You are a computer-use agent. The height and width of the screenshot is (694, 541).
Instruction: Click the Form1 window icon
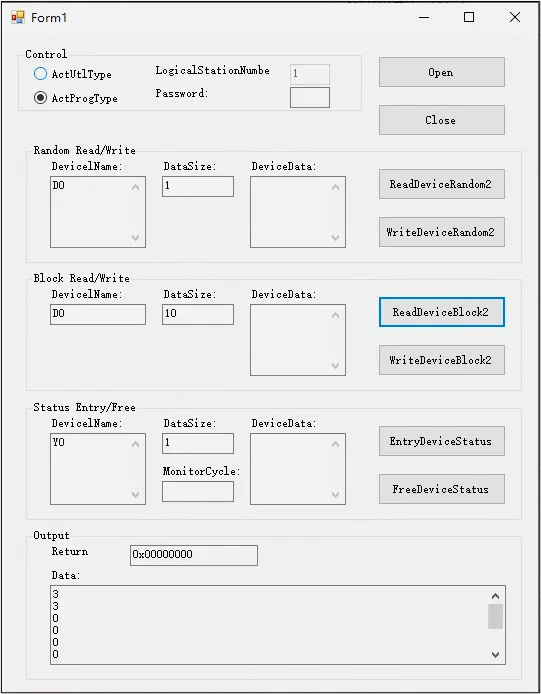point(18,17)
